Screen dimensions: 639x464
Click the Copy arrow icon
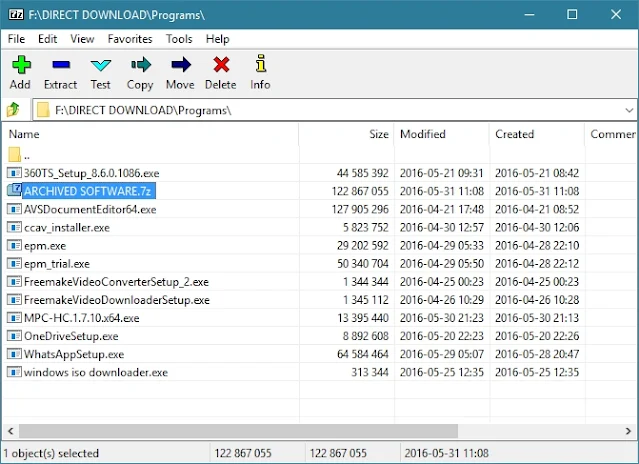coord(141,64)
